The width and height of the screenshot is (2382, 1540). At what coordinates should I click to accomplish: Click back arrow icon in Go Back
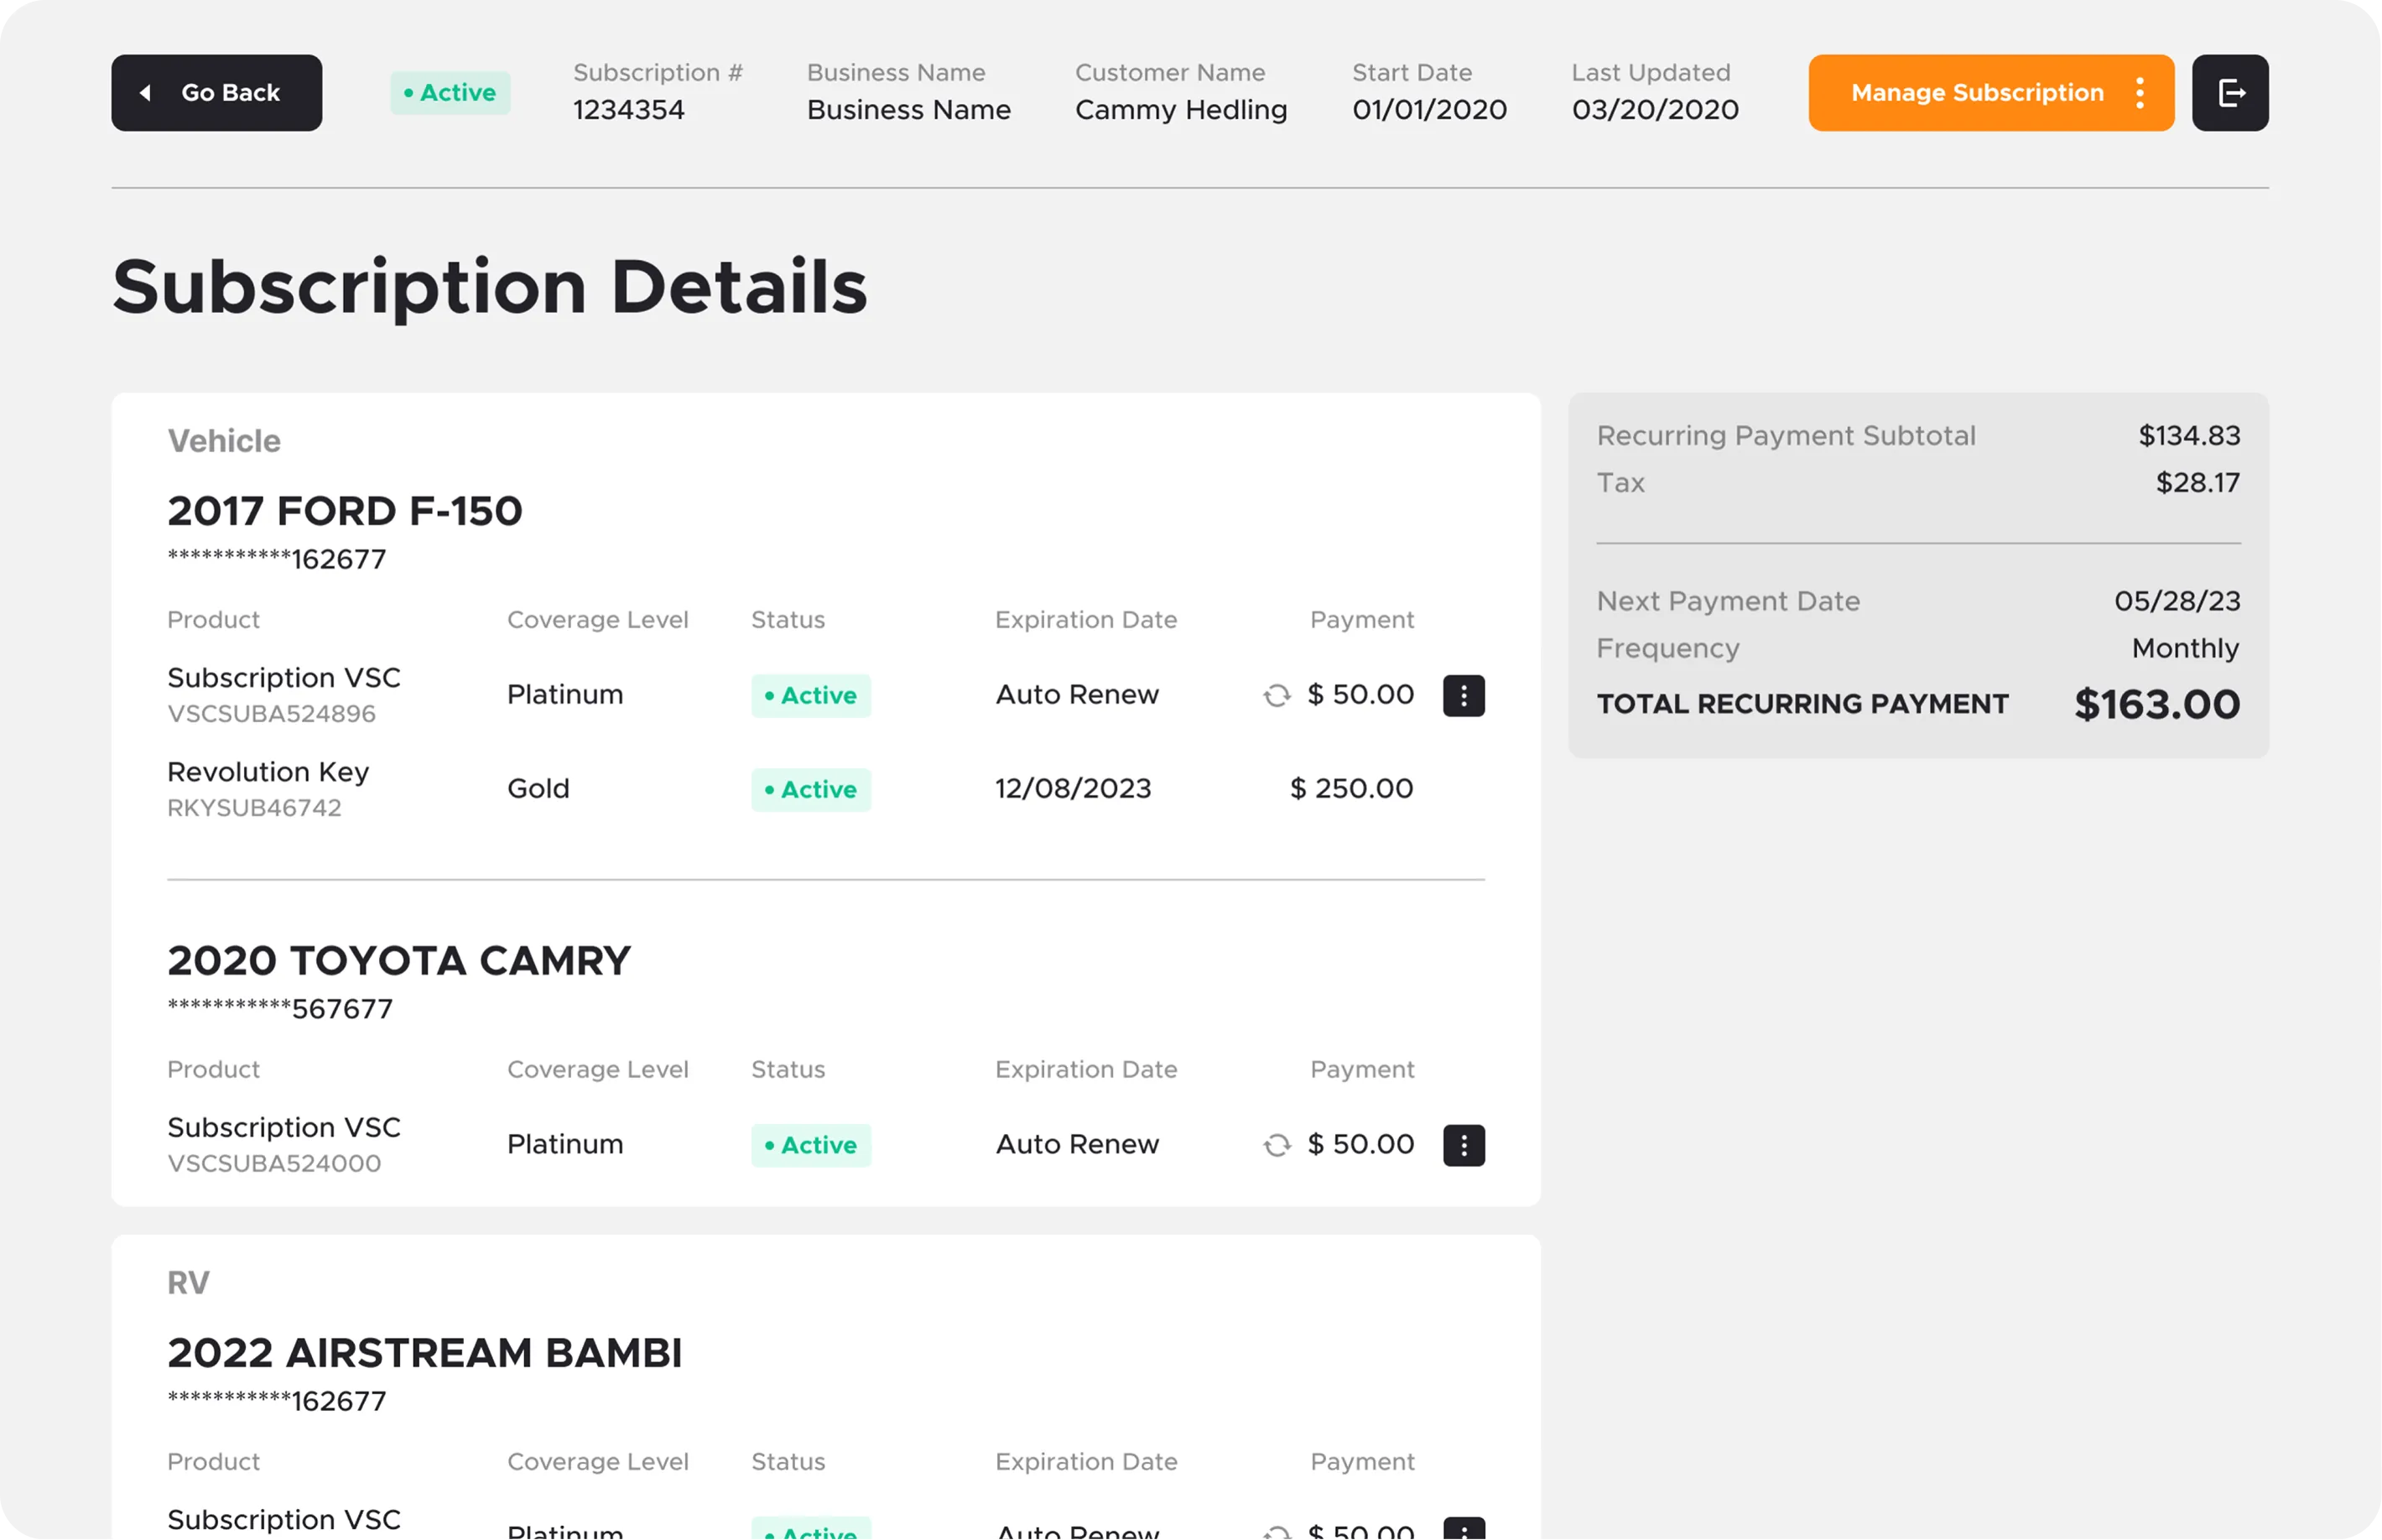(x=146, y=93)
